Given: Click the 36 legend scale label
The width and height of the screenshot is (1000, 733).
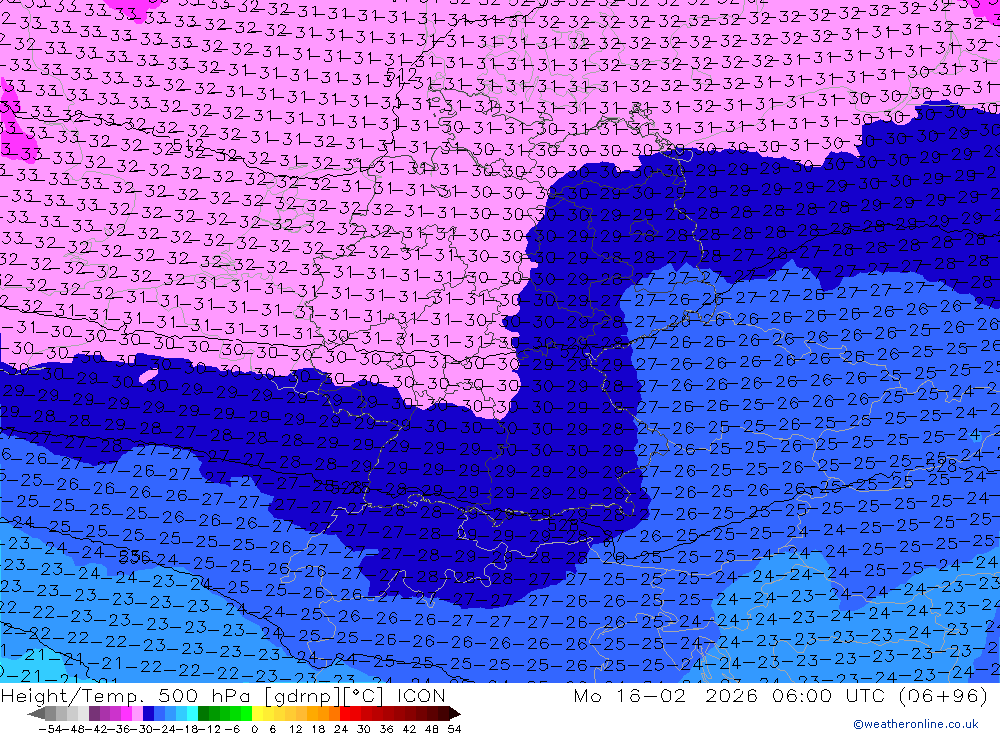Looking at the screenshot, I should (386, 729).
